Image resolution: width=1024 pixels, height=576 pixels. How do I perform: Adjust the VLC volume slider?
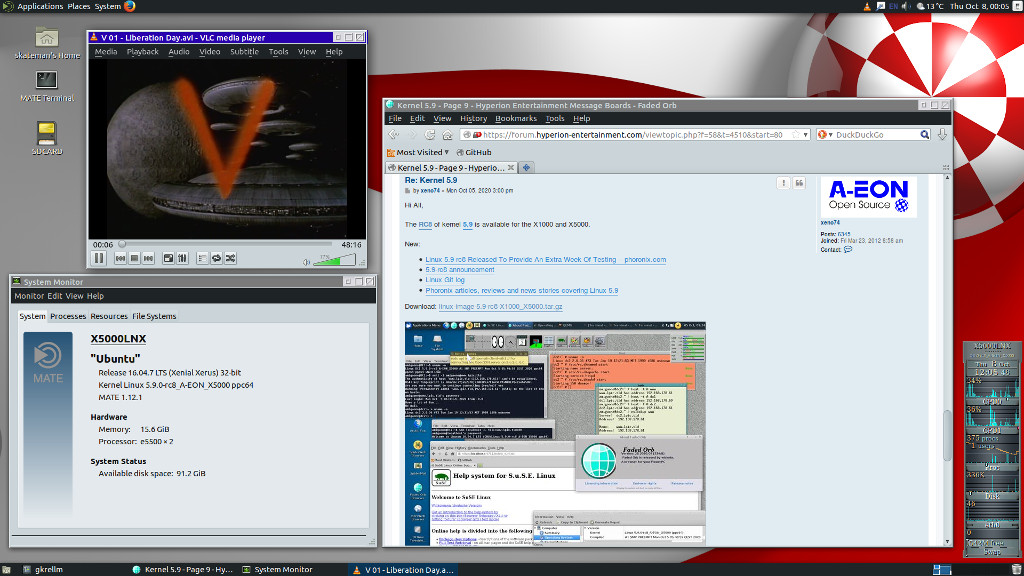coord(334,260)
